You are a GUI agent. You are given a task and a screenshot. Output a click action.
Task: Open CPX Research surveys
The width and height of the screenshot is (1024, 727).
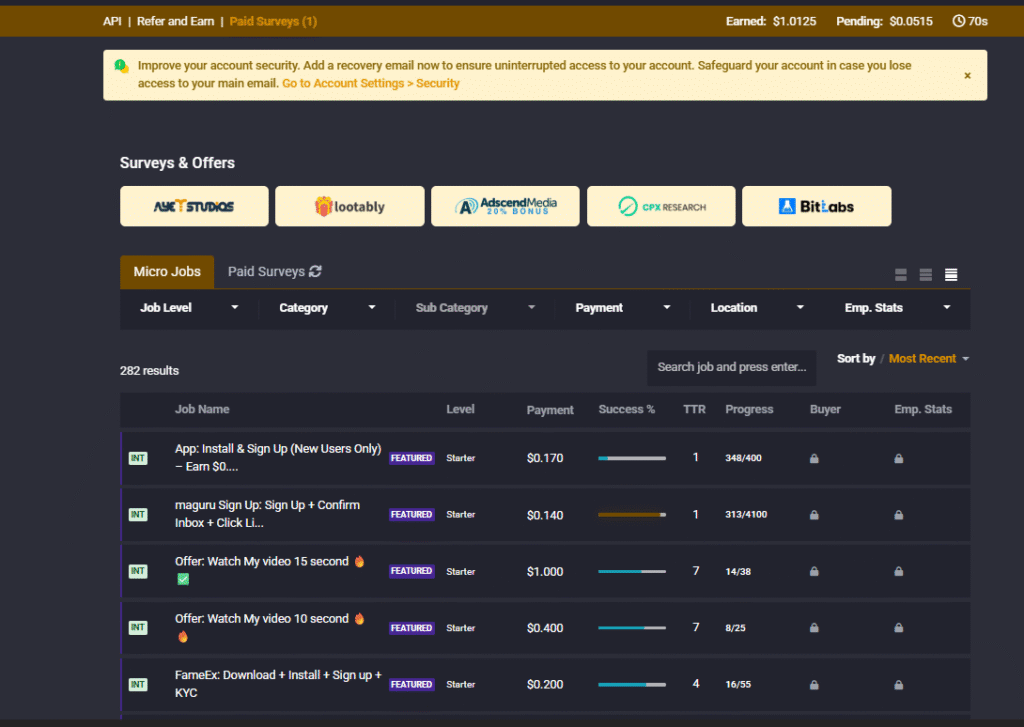point(661,206)
